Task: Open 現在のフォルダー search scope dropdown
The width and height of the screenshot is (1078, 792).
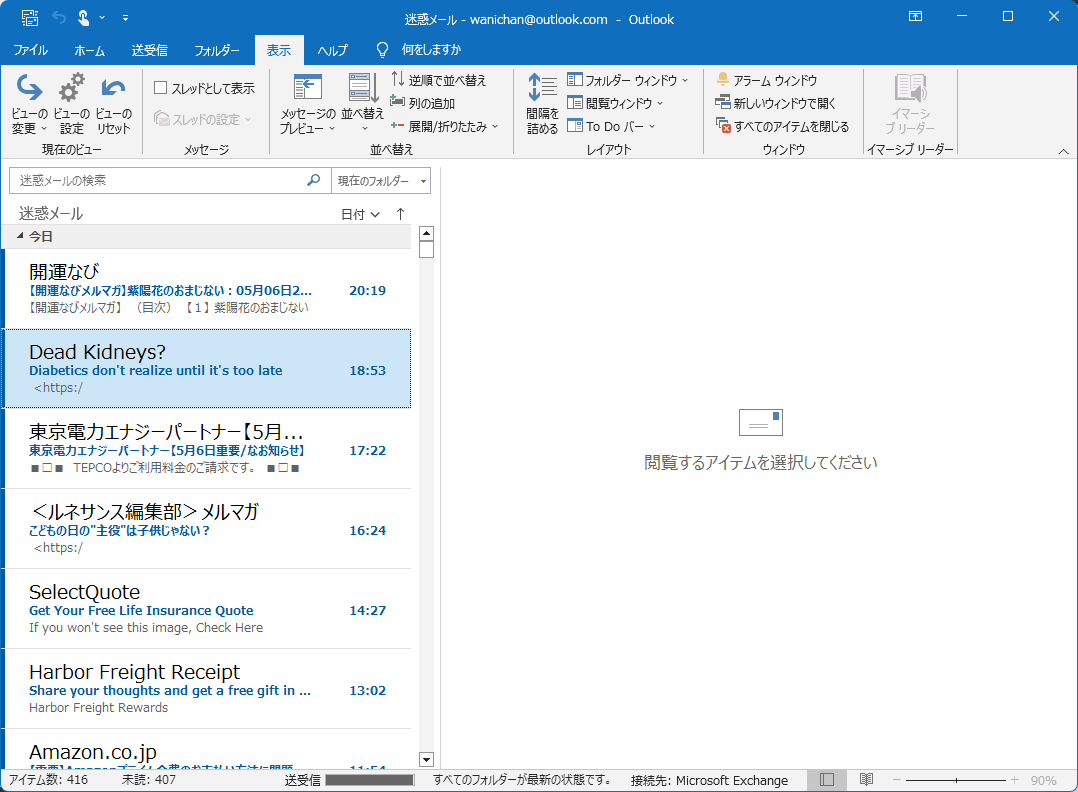Action: point(381,181)
